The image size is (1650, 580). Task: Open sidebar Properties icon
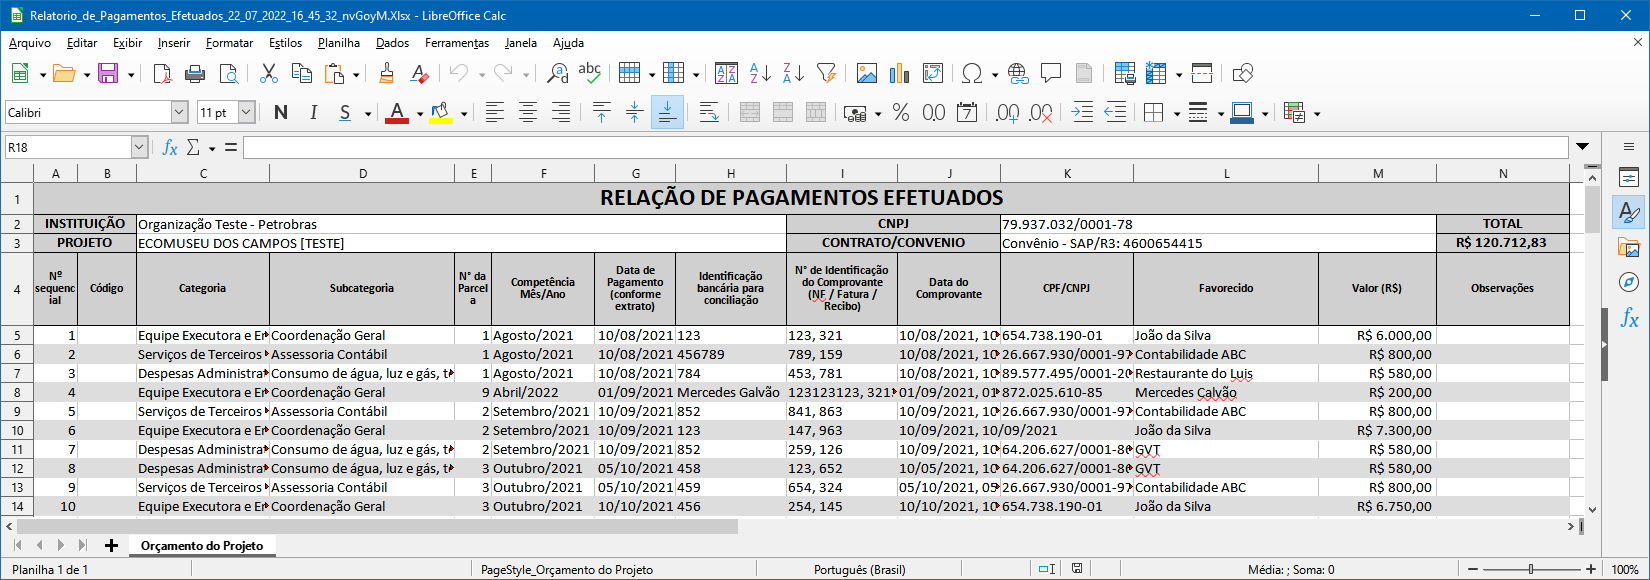click(1629, 178)
